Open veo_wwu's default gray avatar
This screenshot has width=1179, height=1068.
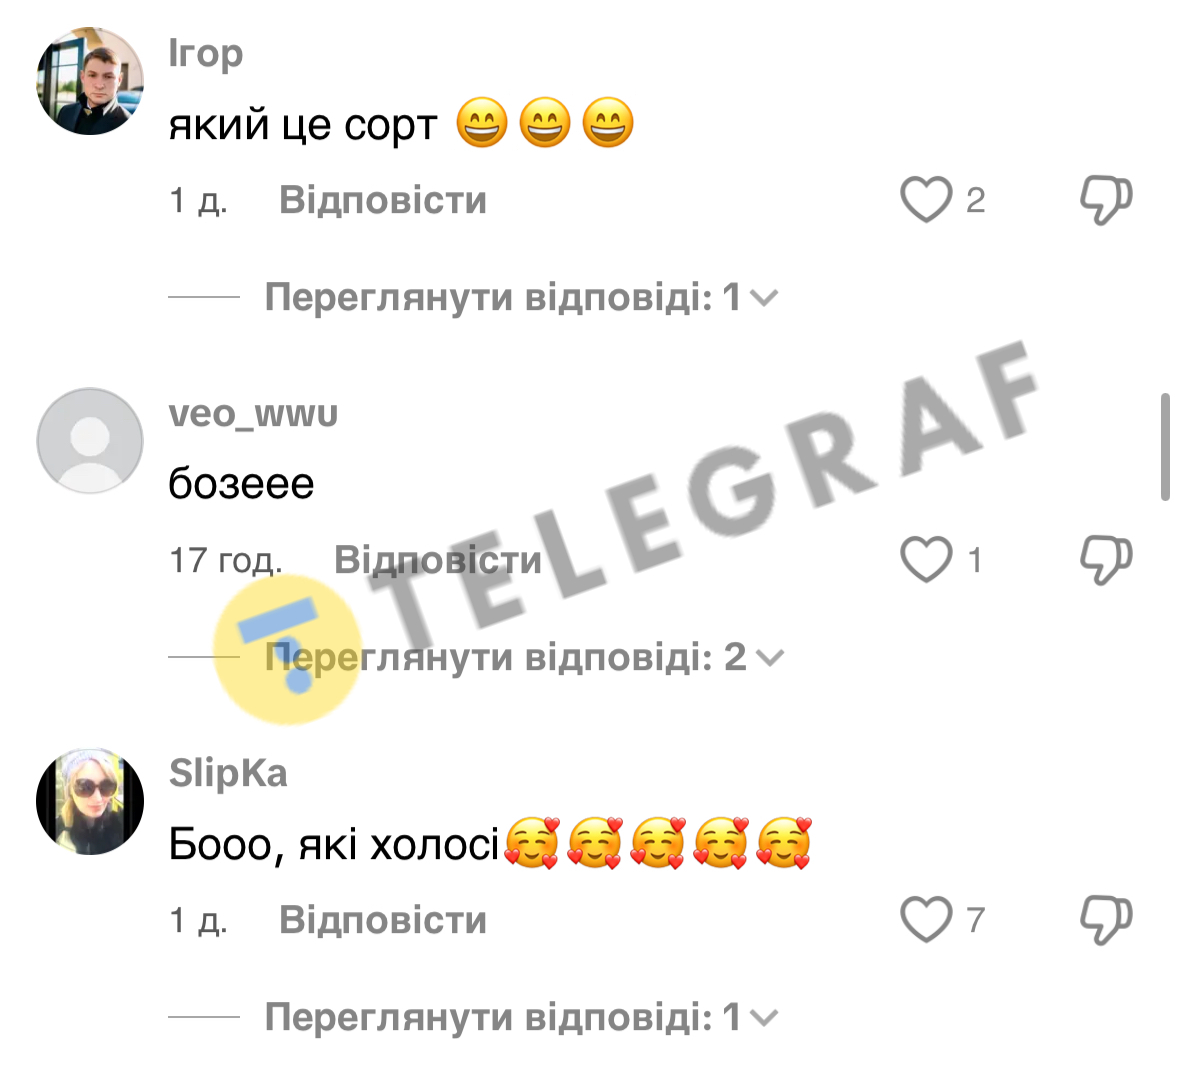click(90, 441)
